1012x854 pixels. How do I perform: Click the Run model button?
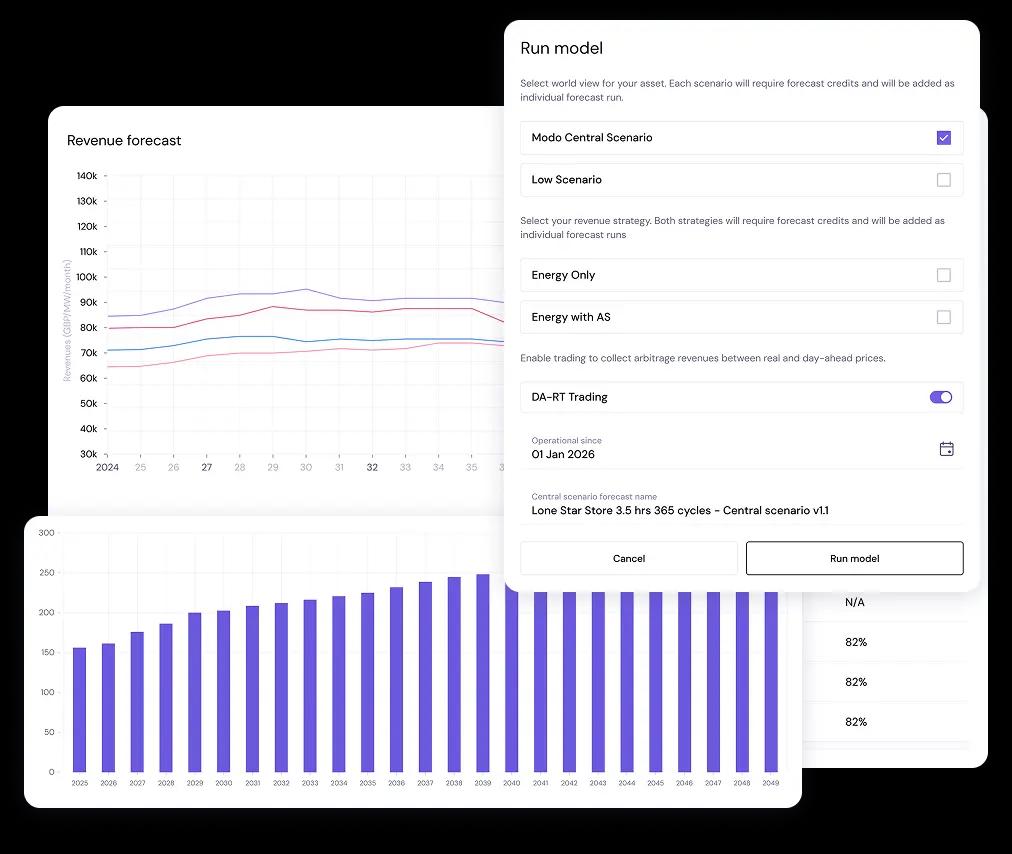[x=854, y=558]
